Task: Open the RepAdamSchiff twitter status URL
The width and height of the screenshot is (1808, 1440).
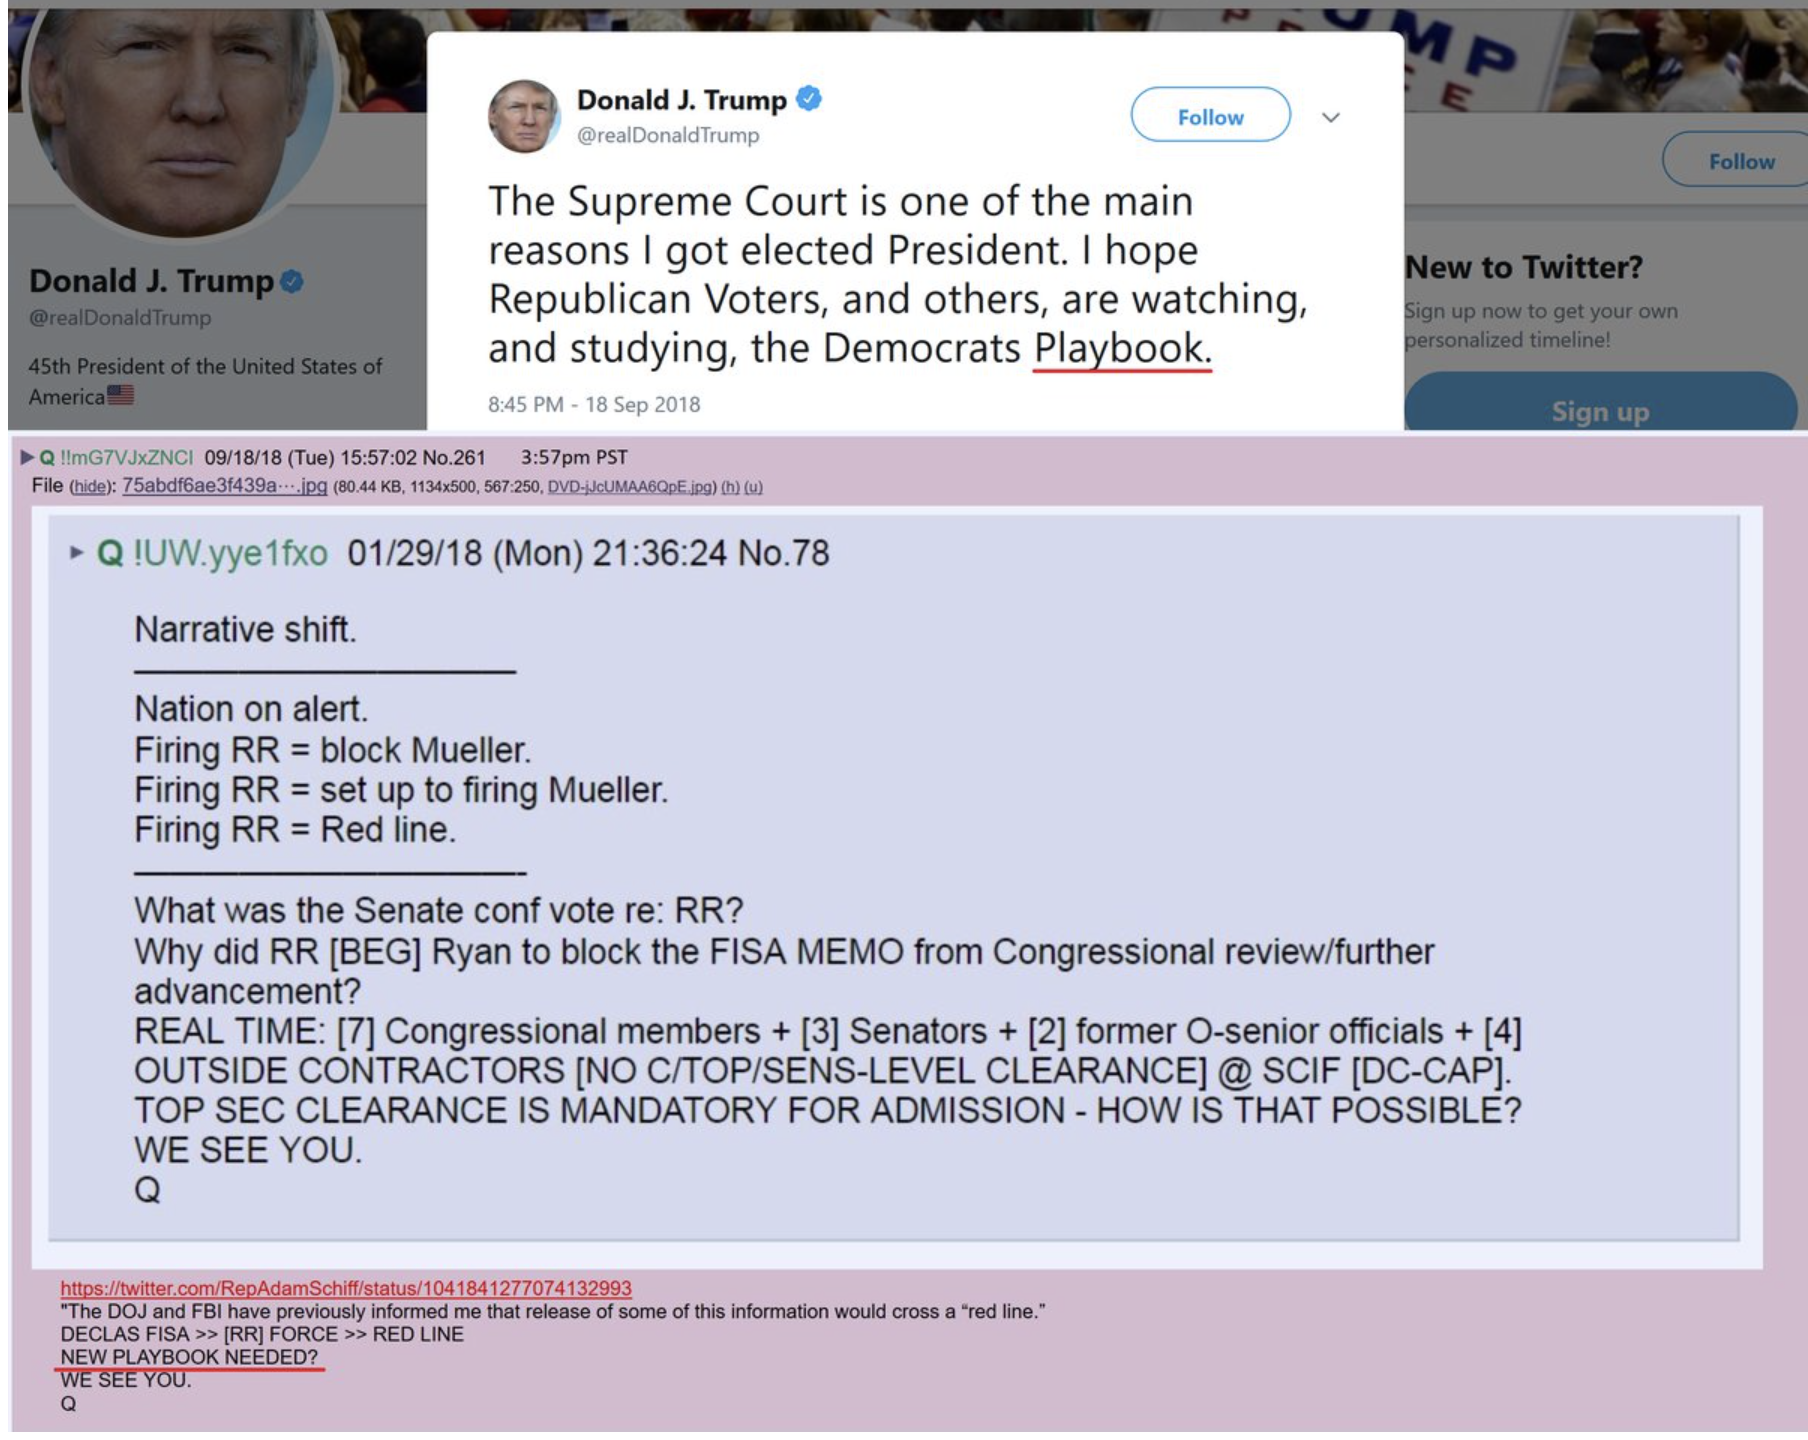Action: point(346,1288)
